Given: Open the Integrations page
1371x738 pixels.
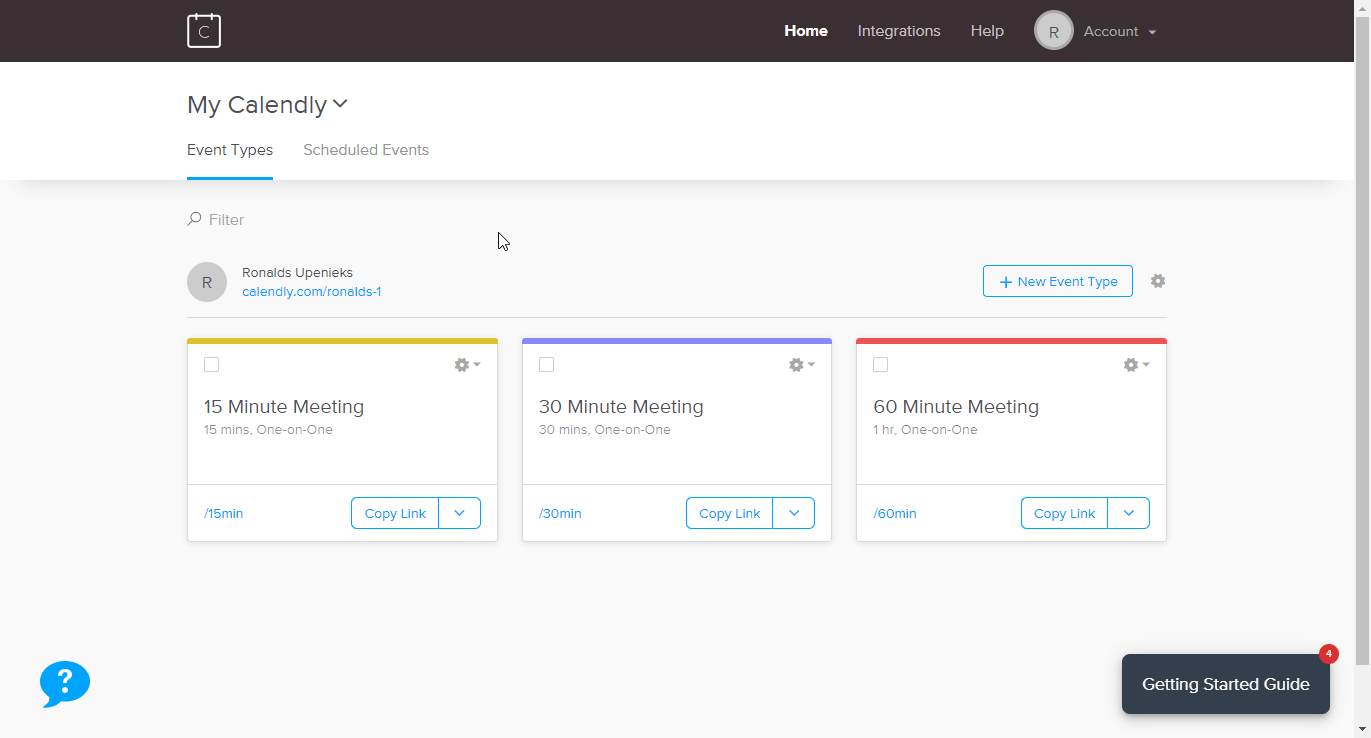Looking at the screenshot, I should 898,30.
